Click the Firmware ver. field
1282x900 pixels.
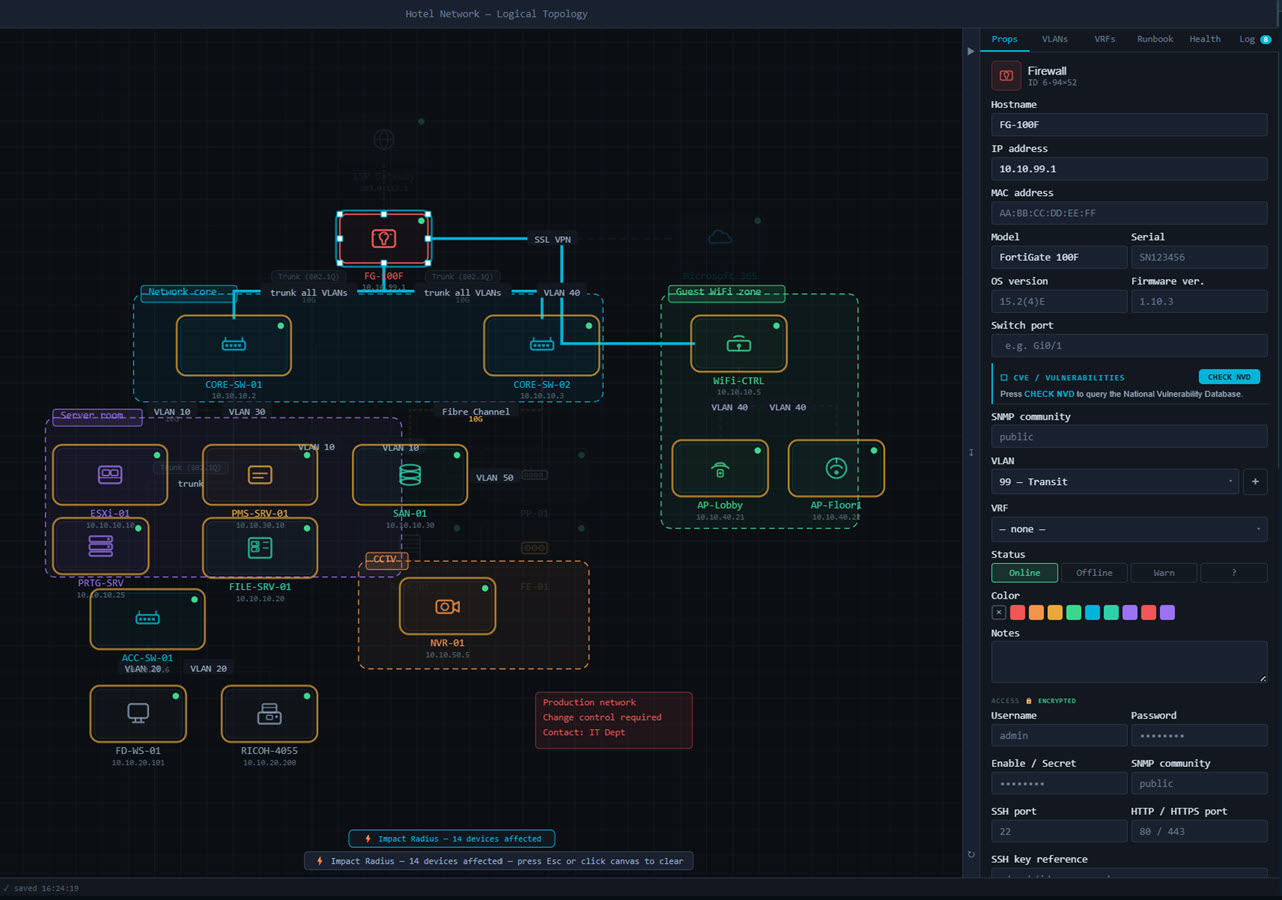tap(1199, 301)
